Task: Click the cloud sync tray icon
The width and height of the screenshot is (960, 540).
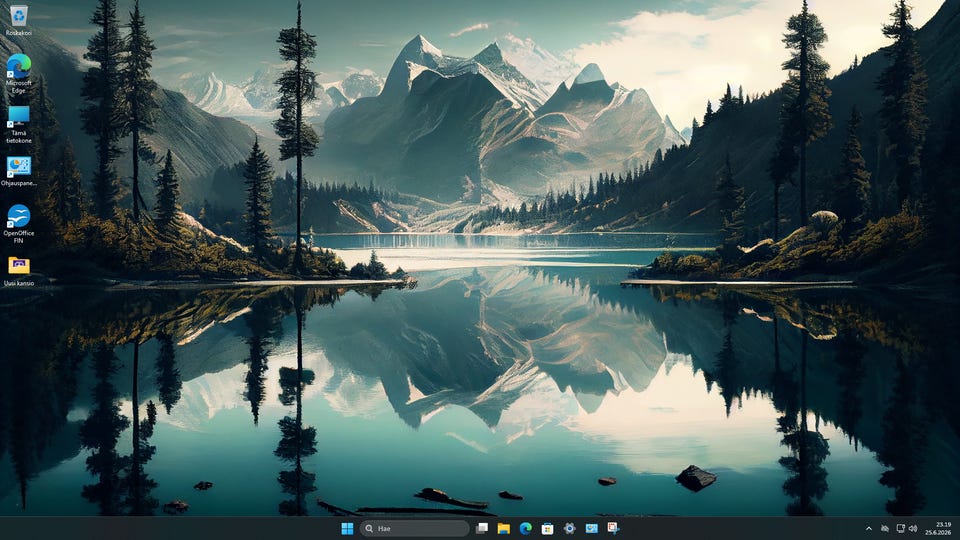Action: coord(885,528)
